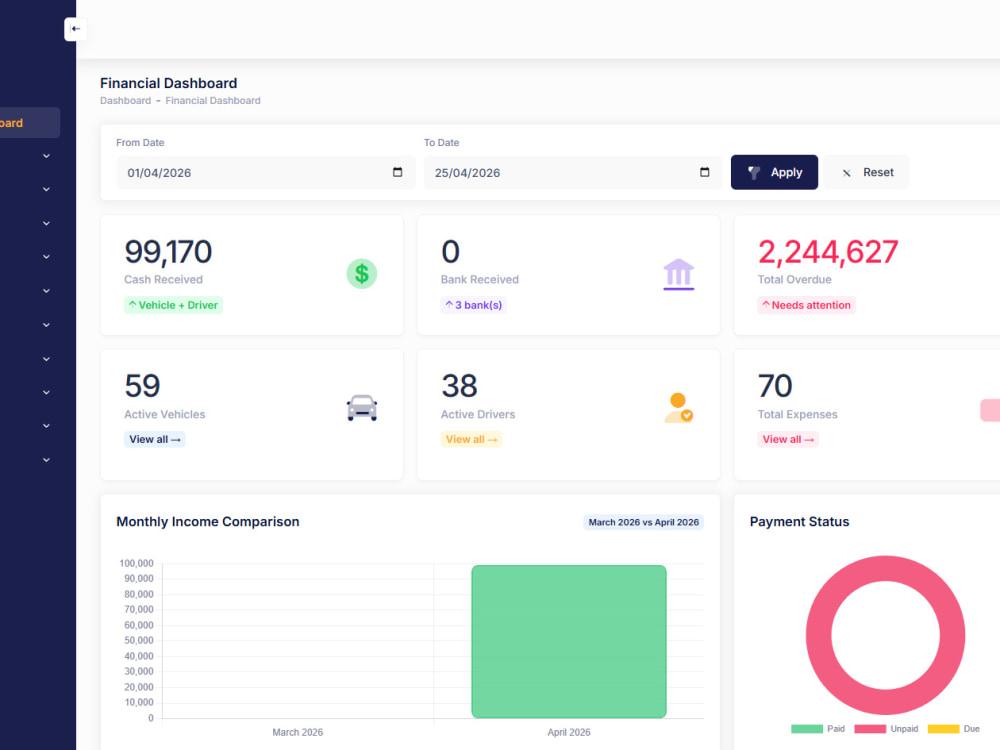The height and width of the screenshot is (750, 1000).
Task: Toggle the Due legend swatch
Action: coord(943,729)
